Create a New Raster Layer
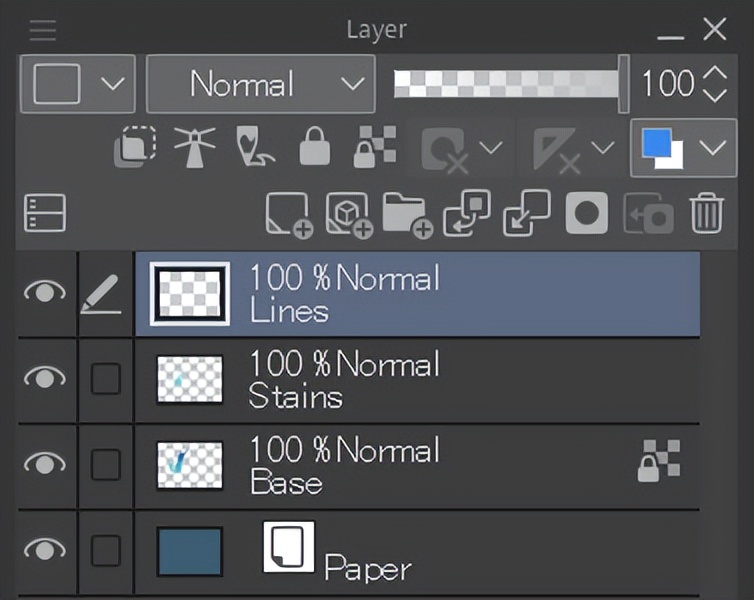Image resolution: width=754 pixels, height=600 pixels. [x=289, y=214]
